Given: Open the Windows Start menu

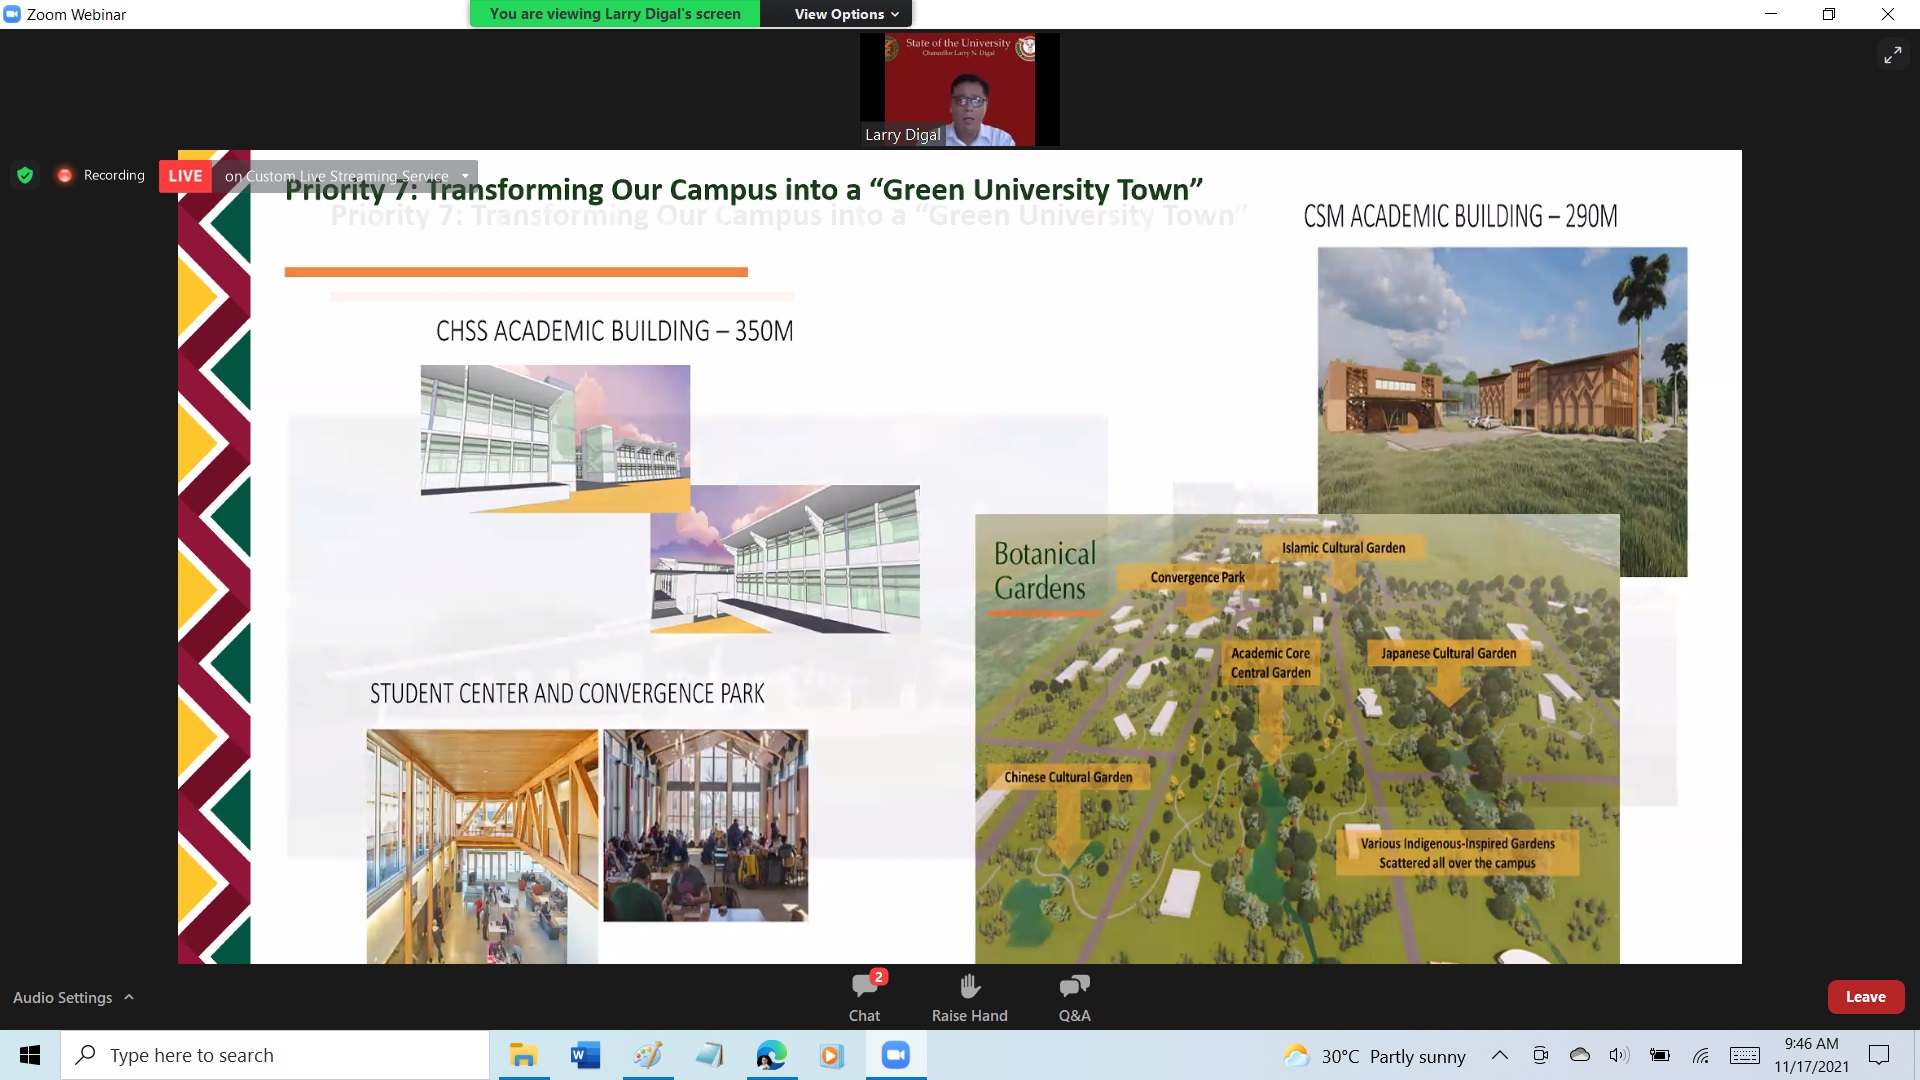Looking at the screenshot, I should [x=30, y=1055].
